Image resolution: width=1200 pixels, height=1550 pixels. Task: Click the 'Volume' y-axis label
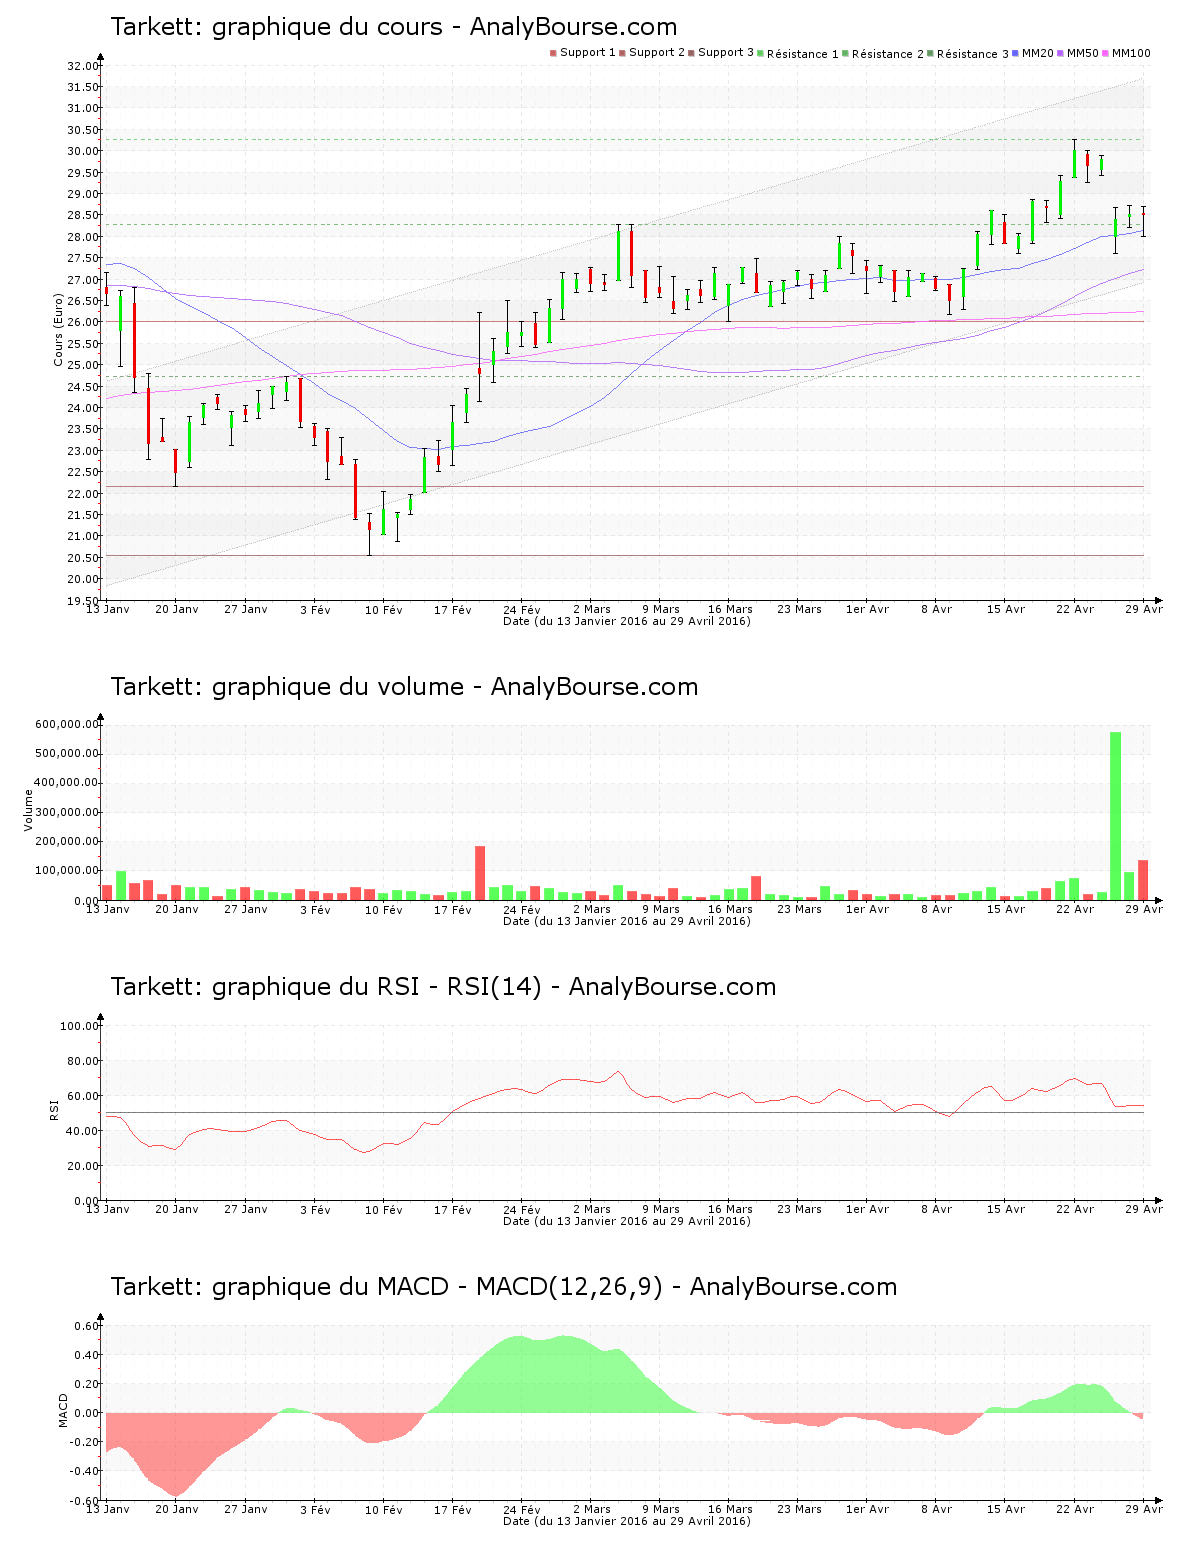(28, 810)
